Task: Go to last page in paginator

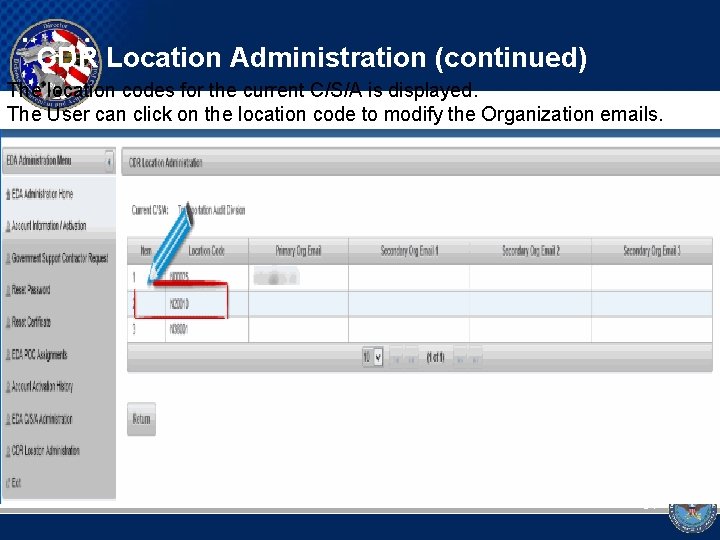Action: (476, 357)
